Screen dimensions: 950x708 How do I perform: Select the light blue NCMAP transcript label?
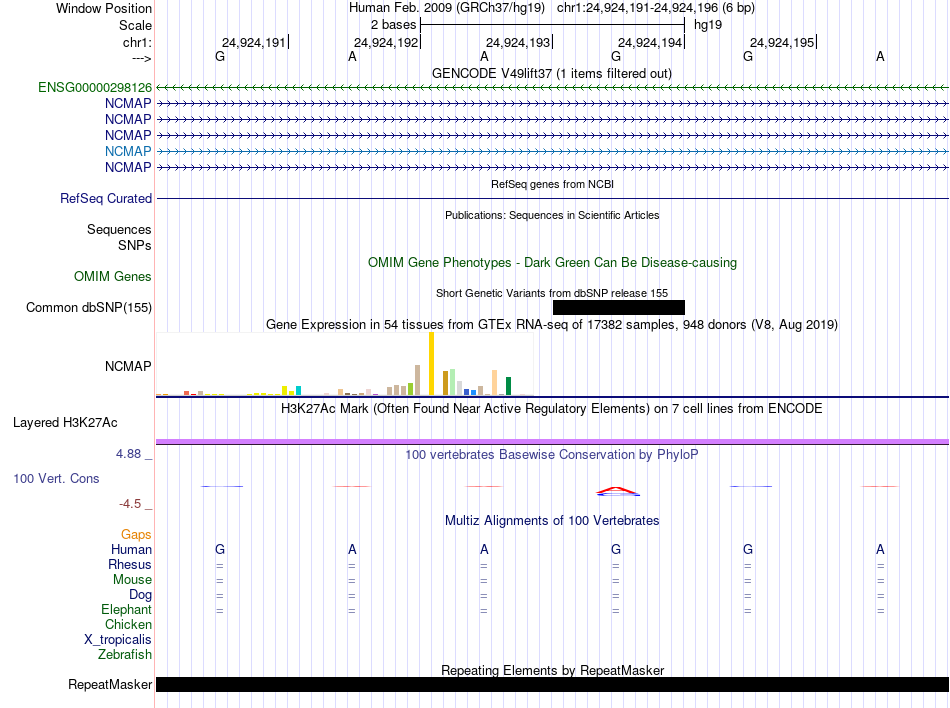click(x=128, y=151)
